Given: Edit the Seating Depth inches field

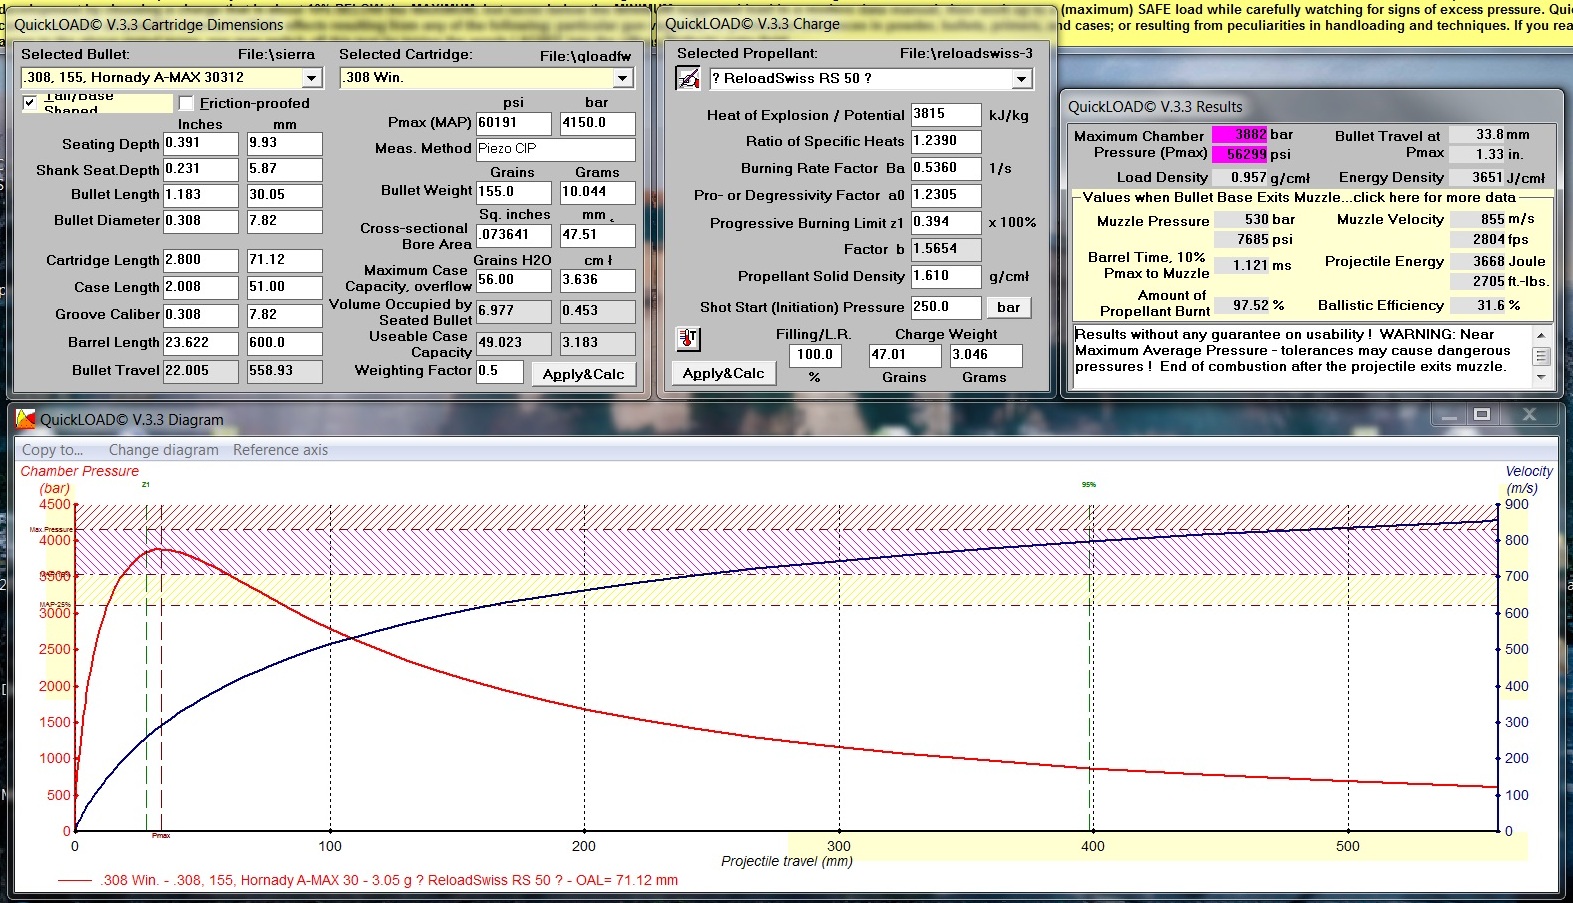Looking at the screenshot, I should pos(201,143).
